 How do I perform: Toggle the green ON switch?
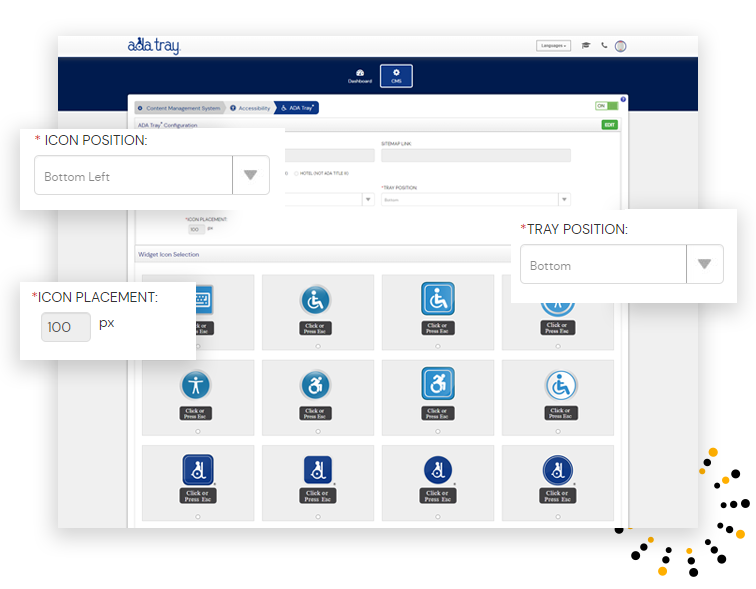(x=607, y=106)
